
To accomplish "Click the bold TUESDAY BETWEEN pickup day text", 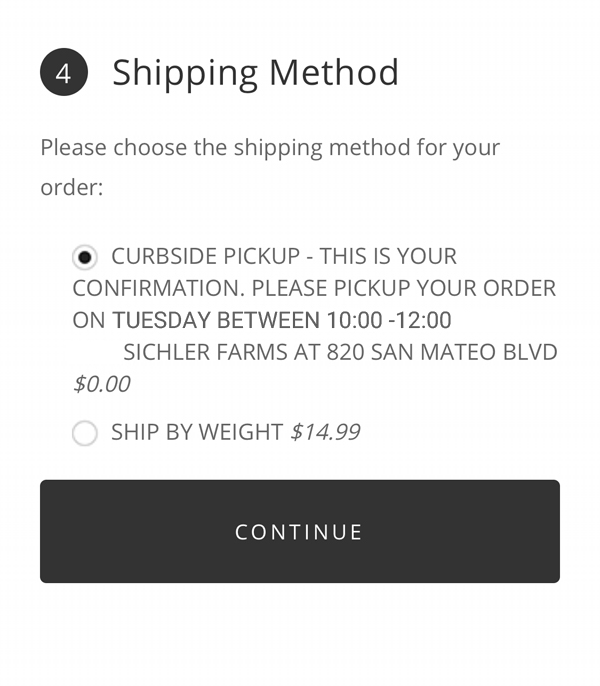I will 216,321.
